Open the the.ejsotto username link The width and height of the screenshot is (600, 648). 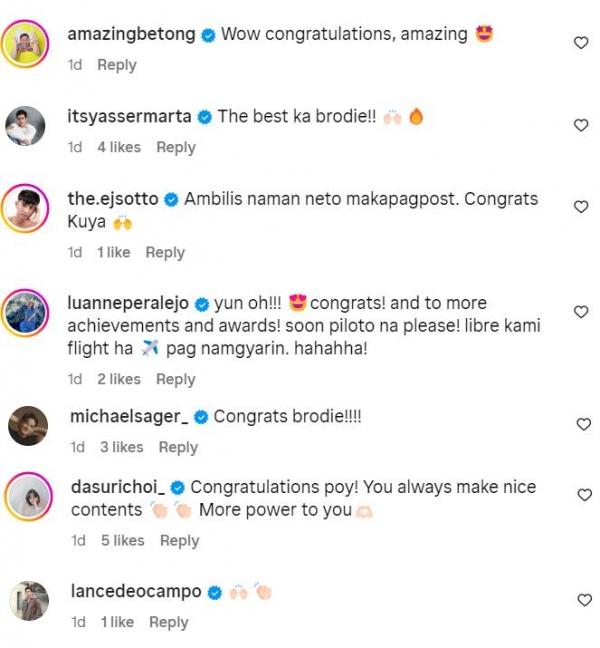(112, 199)
